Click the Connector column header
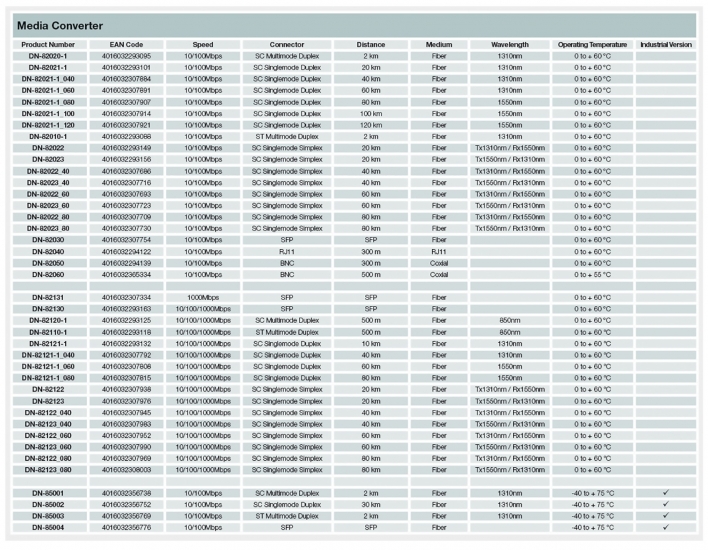 click(286, 45)
